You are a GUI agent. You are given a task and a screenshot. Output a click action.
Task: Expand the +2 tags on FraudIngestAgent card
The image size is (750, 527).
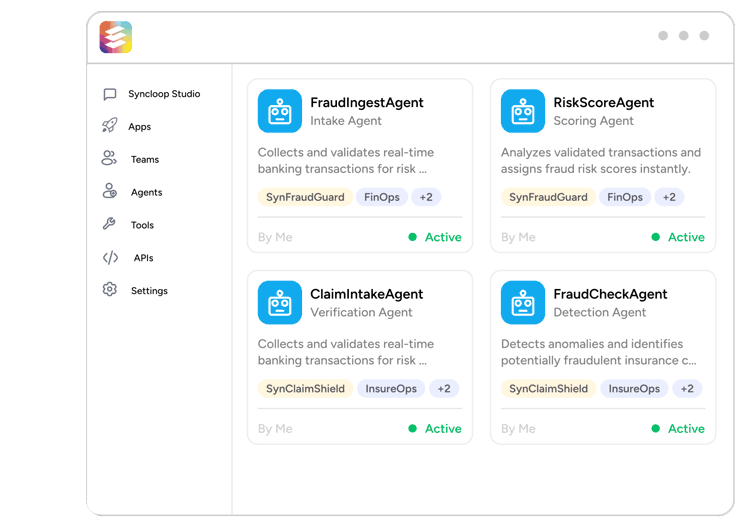pos(426,197)
